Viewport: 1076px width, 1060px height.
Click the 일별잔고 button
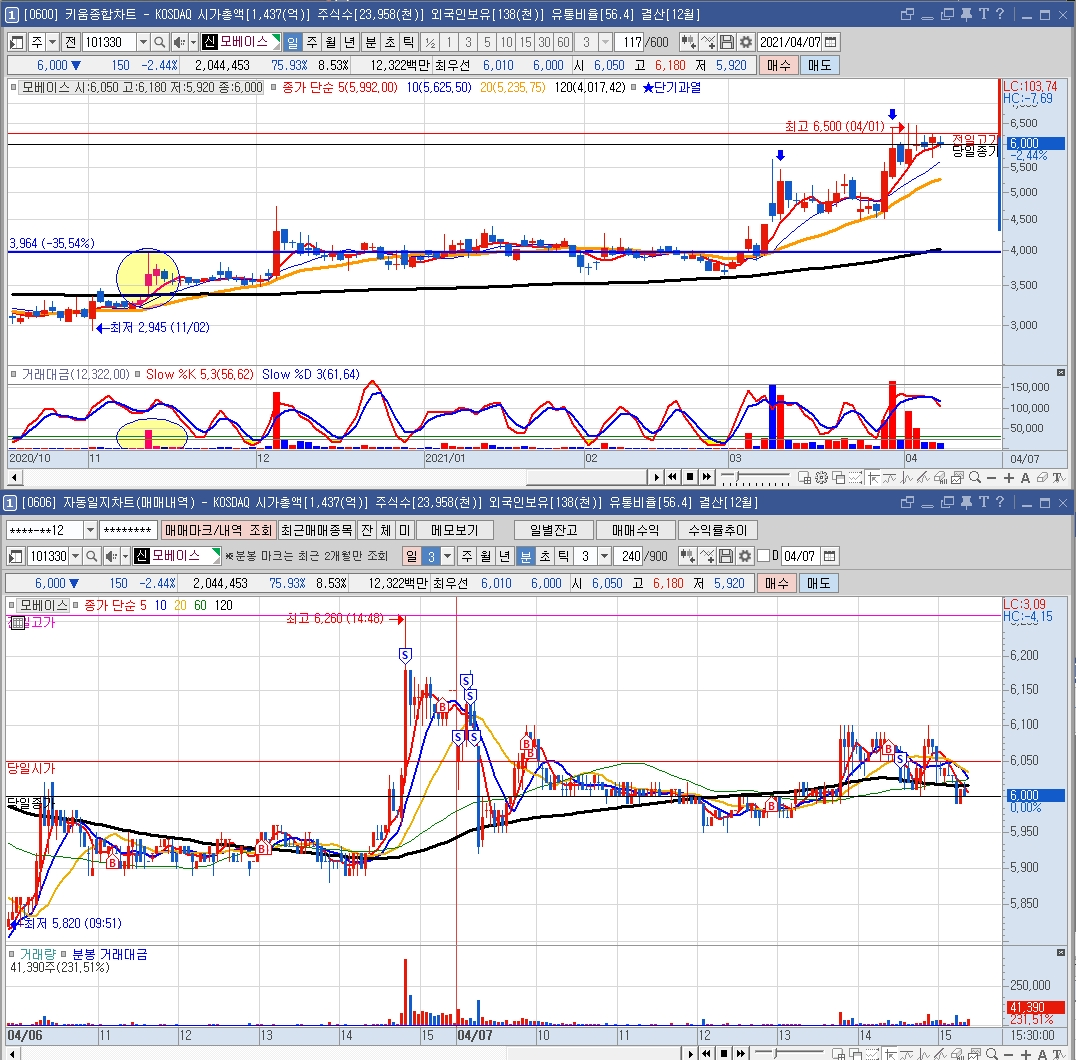coord(553,530)
